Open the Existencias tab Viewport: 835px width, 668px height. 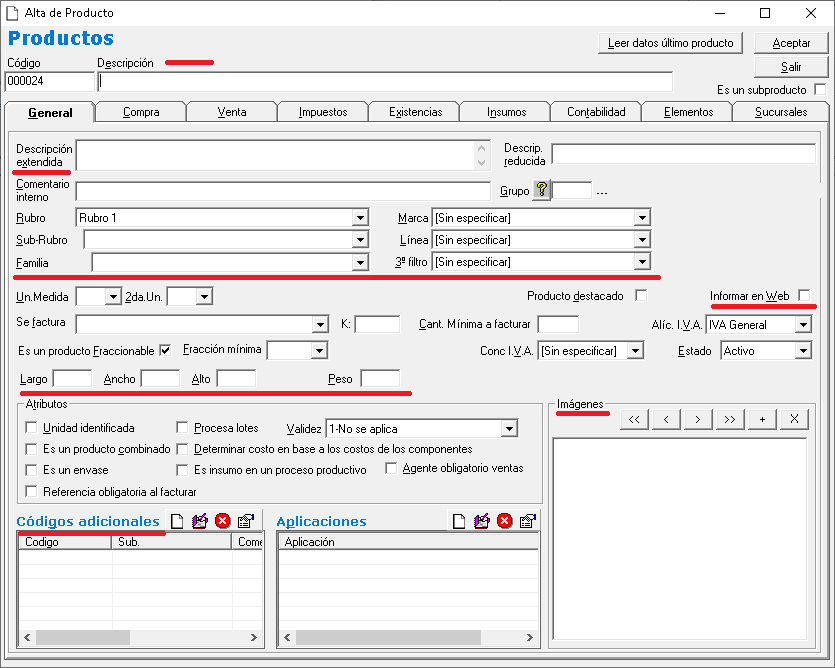(414, 112)
